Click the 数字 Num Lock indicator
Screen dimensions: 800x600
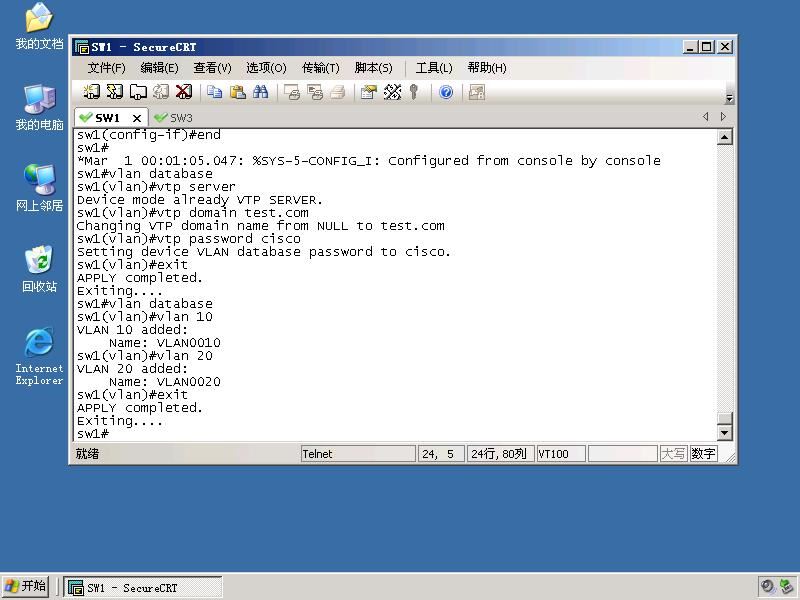tap(703, 454)
